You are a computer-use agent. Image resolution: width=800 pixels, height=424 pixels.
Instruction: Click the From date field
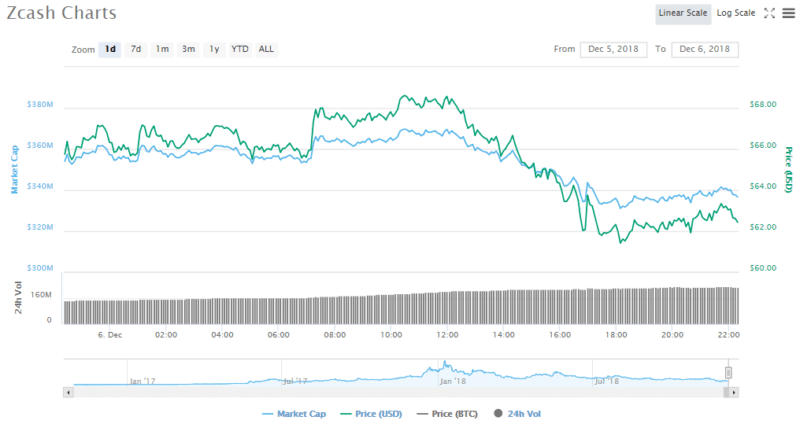pyautogui.click(x=613, y=49)
